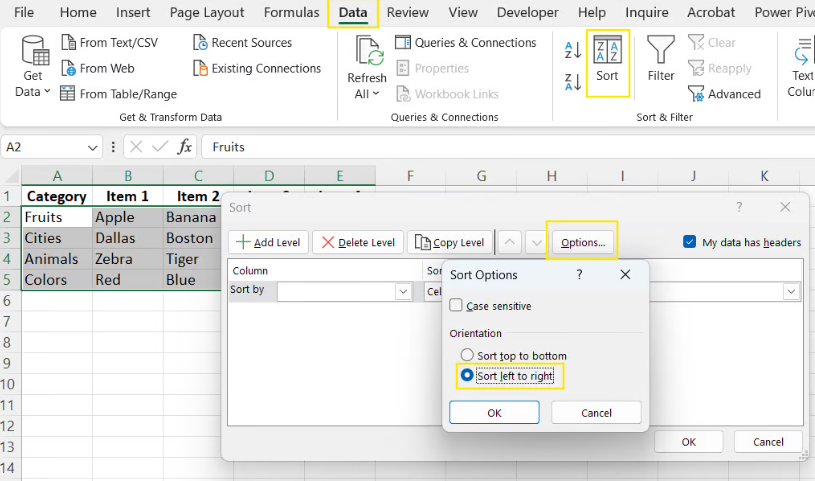Image resolution: width=815 pixels, height=481 pixels.
Task: Click the Filter funnel icon
Action: 660,58
